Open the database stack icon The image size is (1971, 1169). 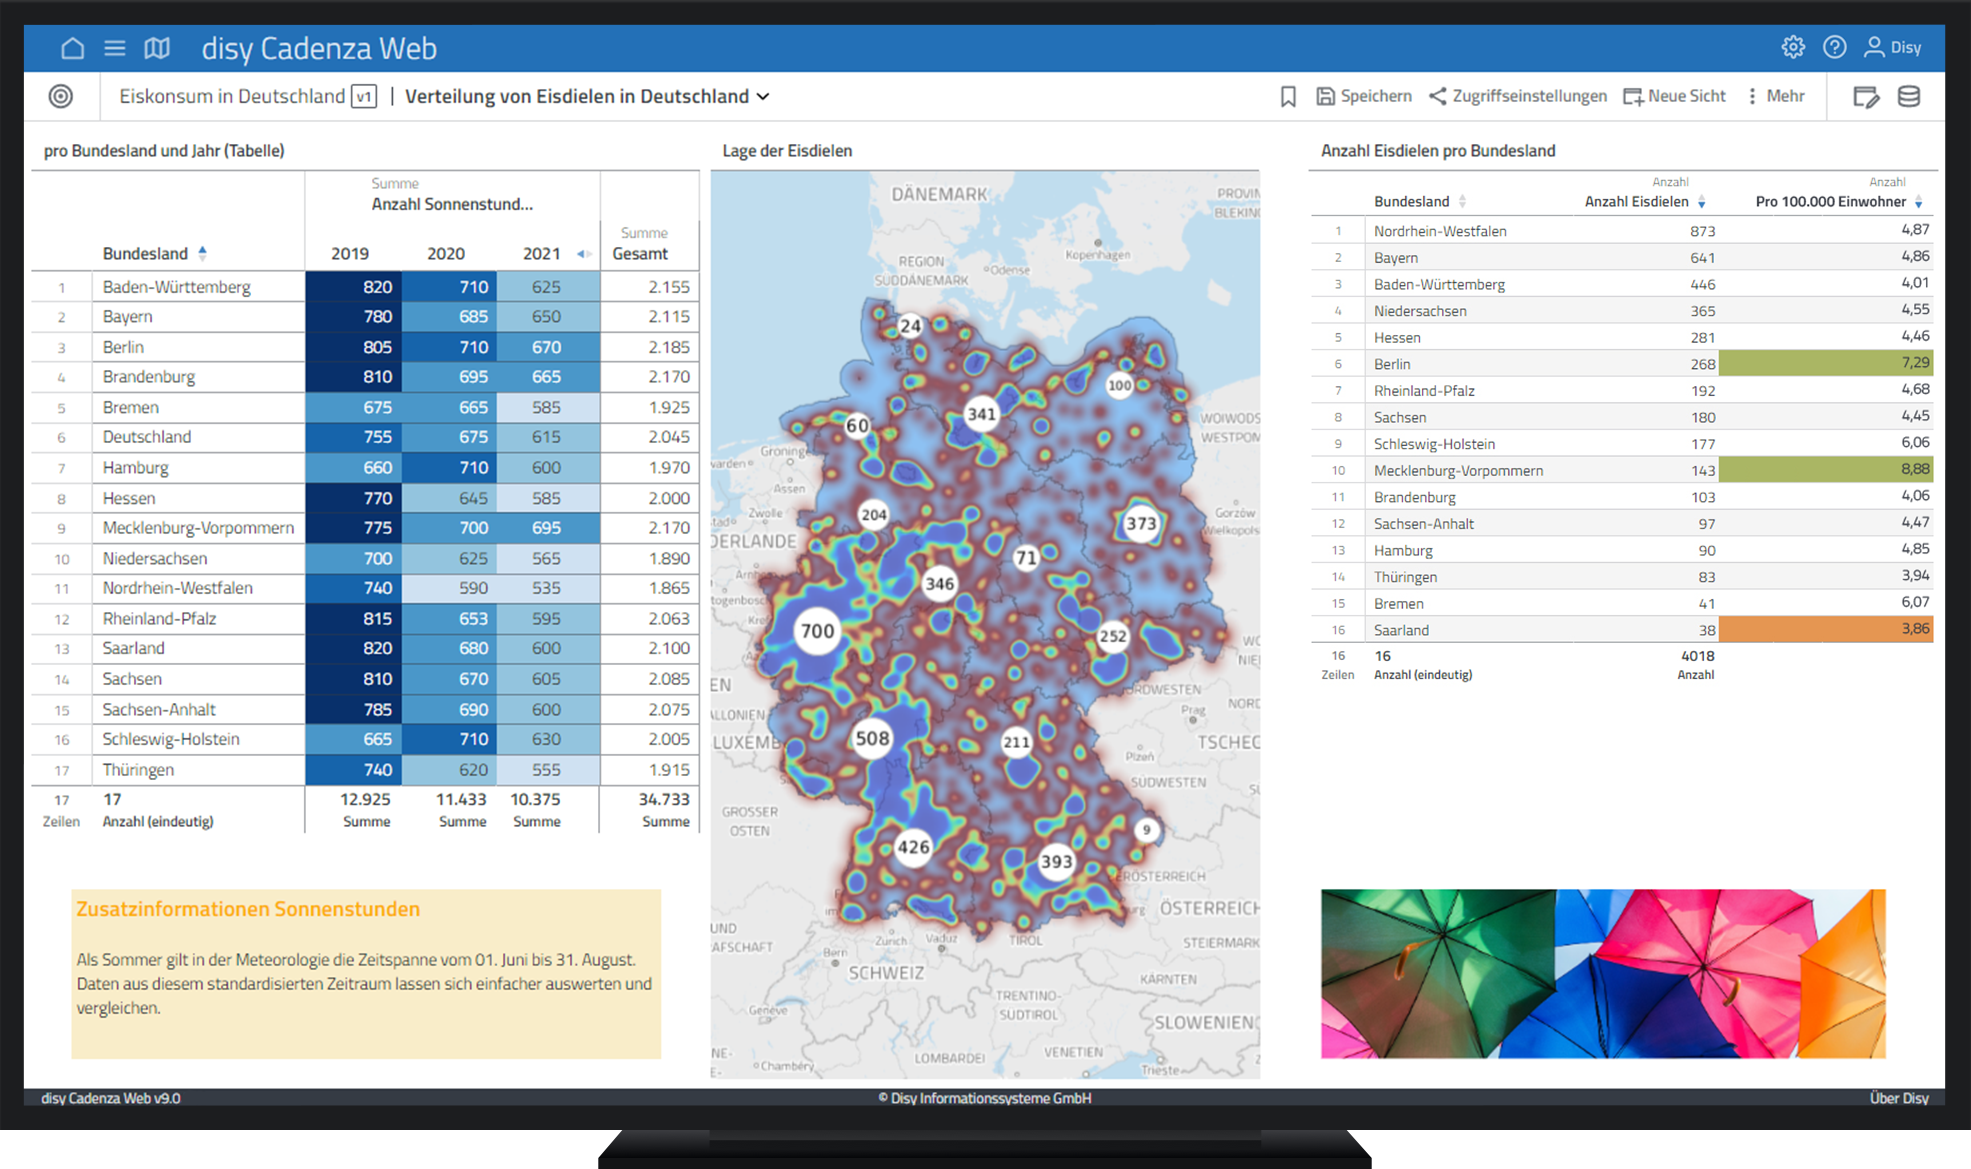click(x=1909, y=96)
